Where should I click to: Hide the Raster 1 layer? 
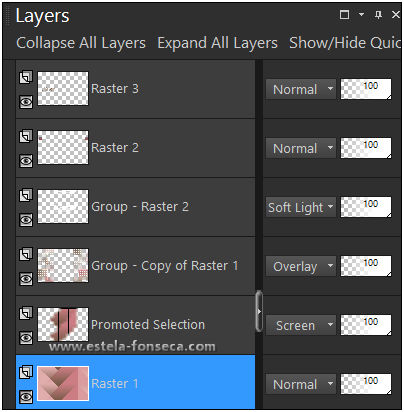coord(26,397)
